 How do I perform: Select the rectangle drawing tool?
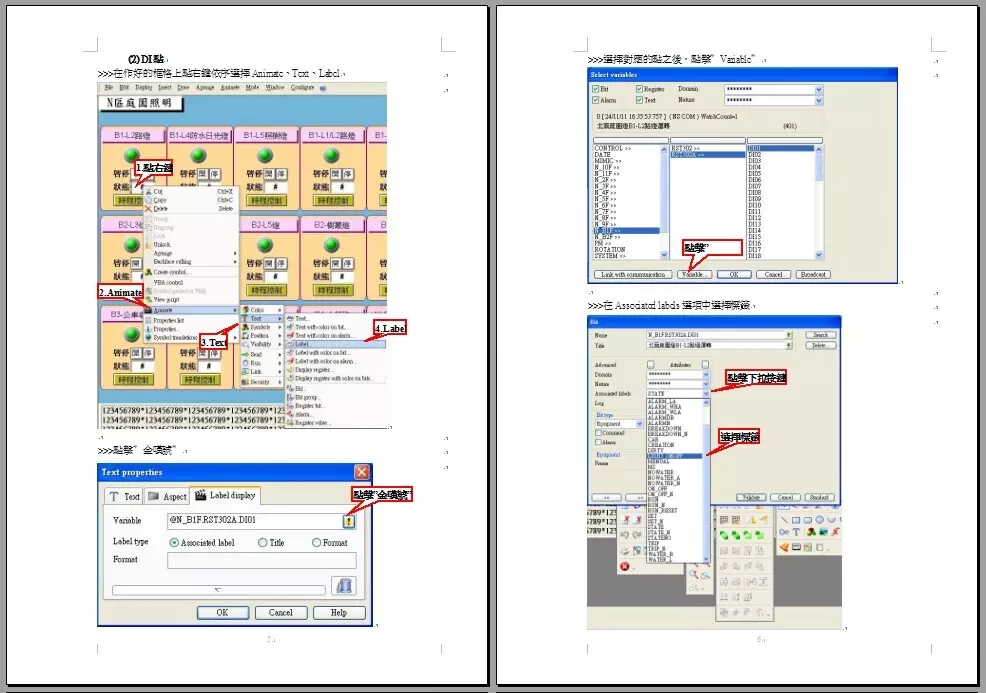tap(797, 520)
